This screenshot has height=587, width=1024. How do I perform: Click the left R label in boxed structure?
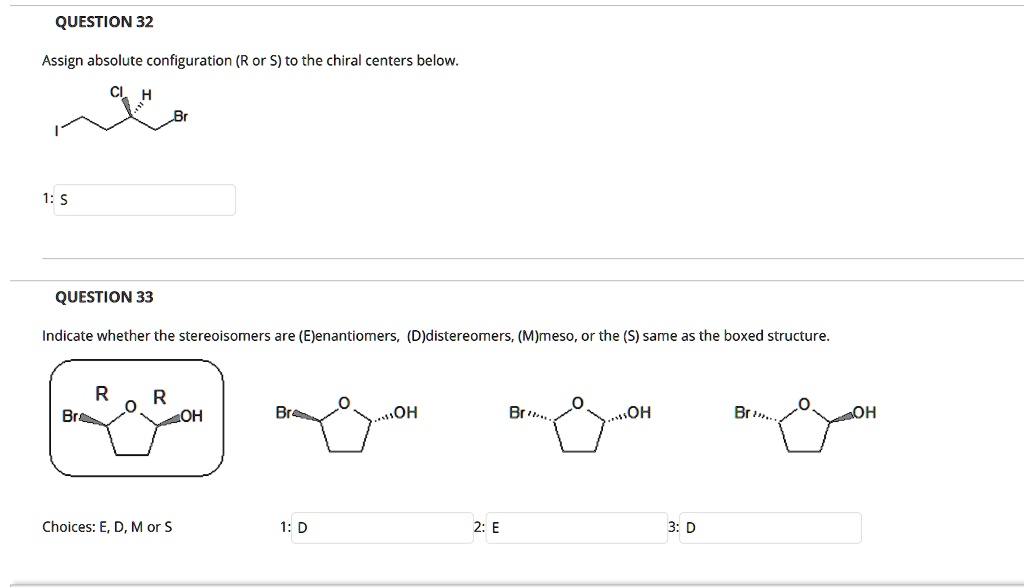101,393
